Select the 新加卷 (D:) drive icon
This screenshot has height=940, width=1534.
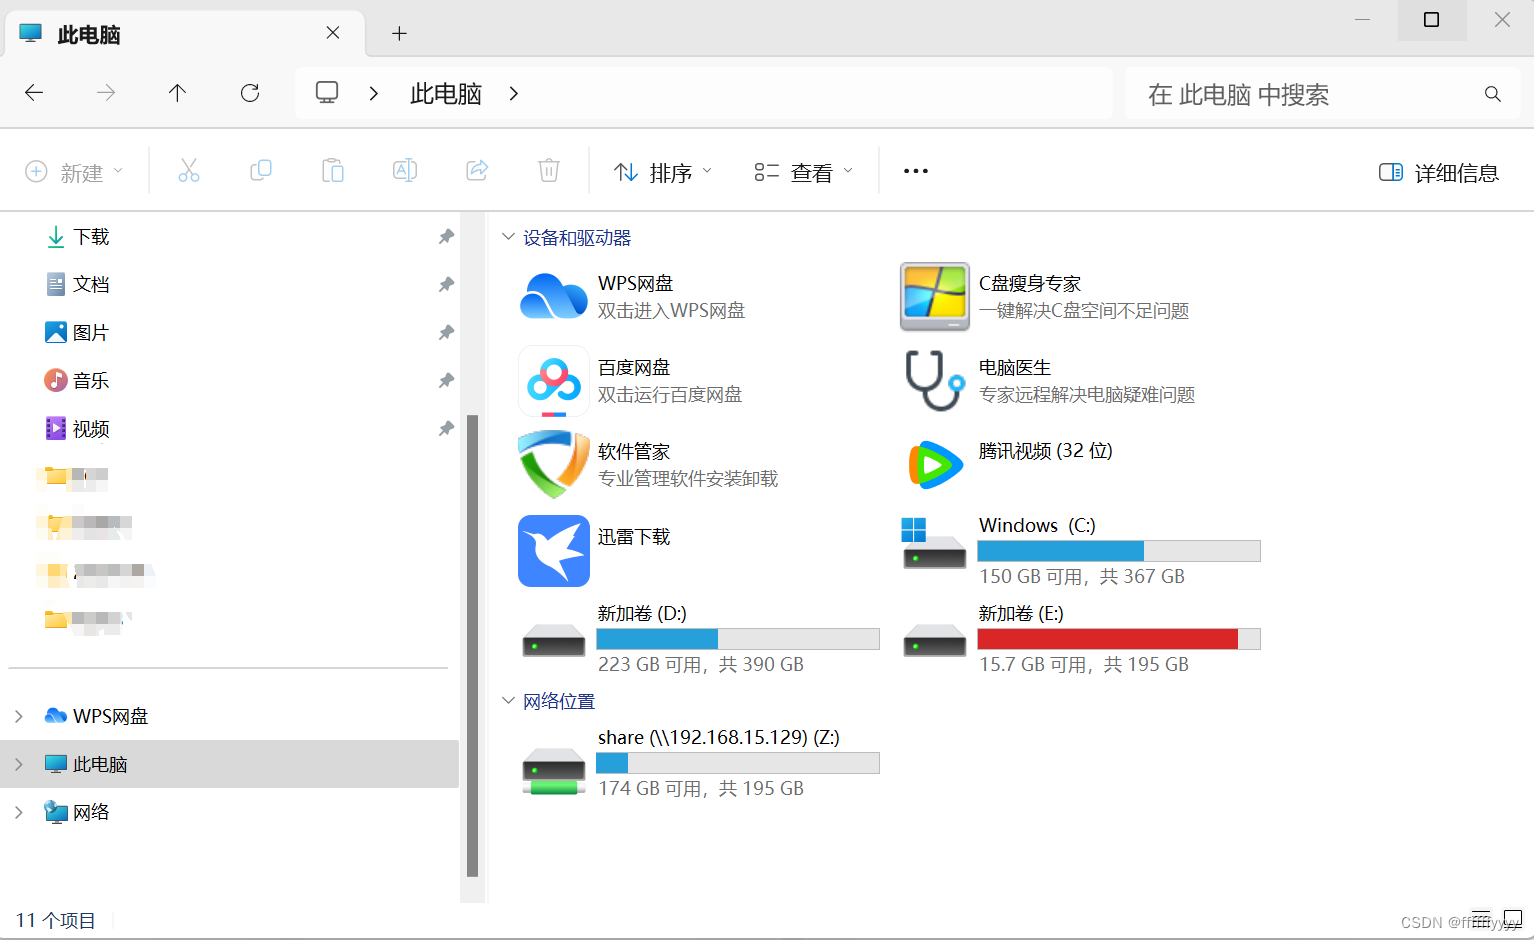(x=554, y=640)
